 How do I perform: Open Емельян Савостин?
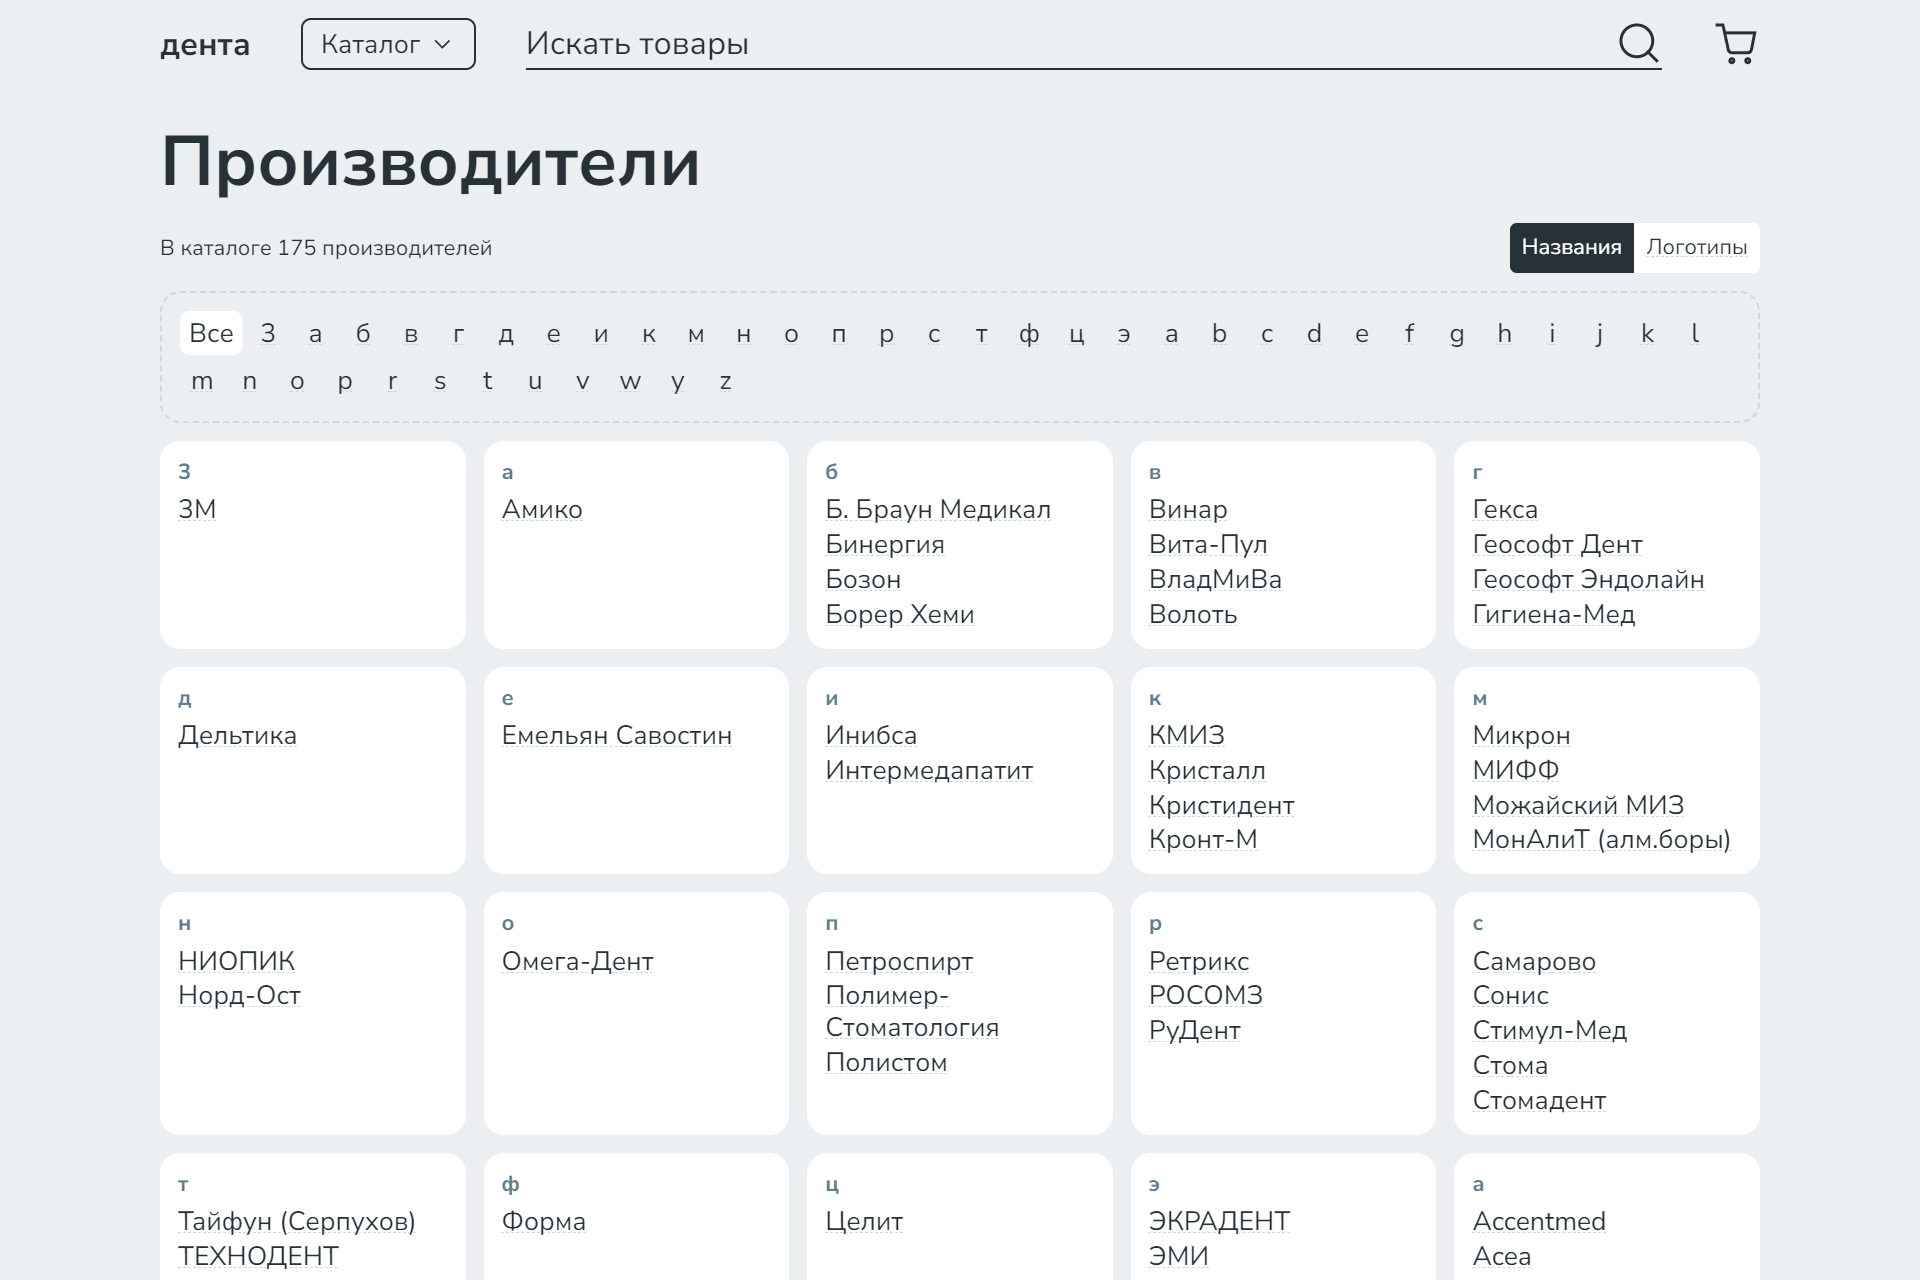[617, 735]
